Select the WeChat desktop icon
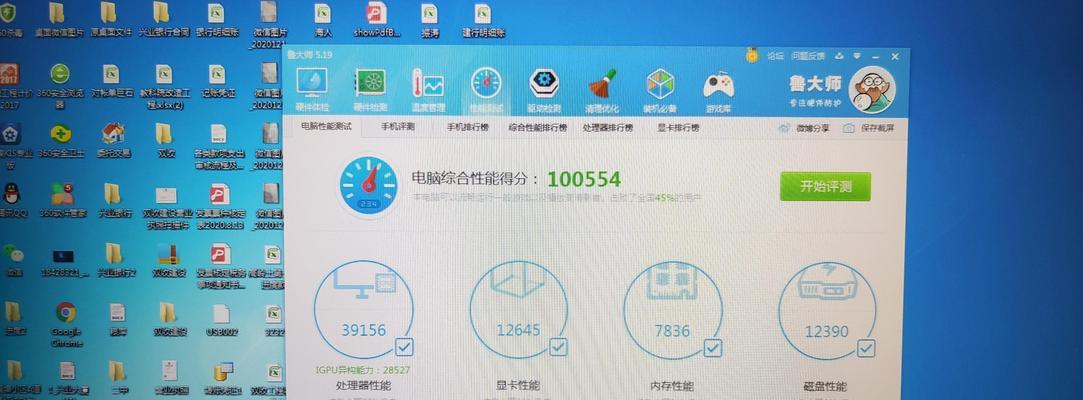This screenshot has width=1083, height=400. click(12, 260)
